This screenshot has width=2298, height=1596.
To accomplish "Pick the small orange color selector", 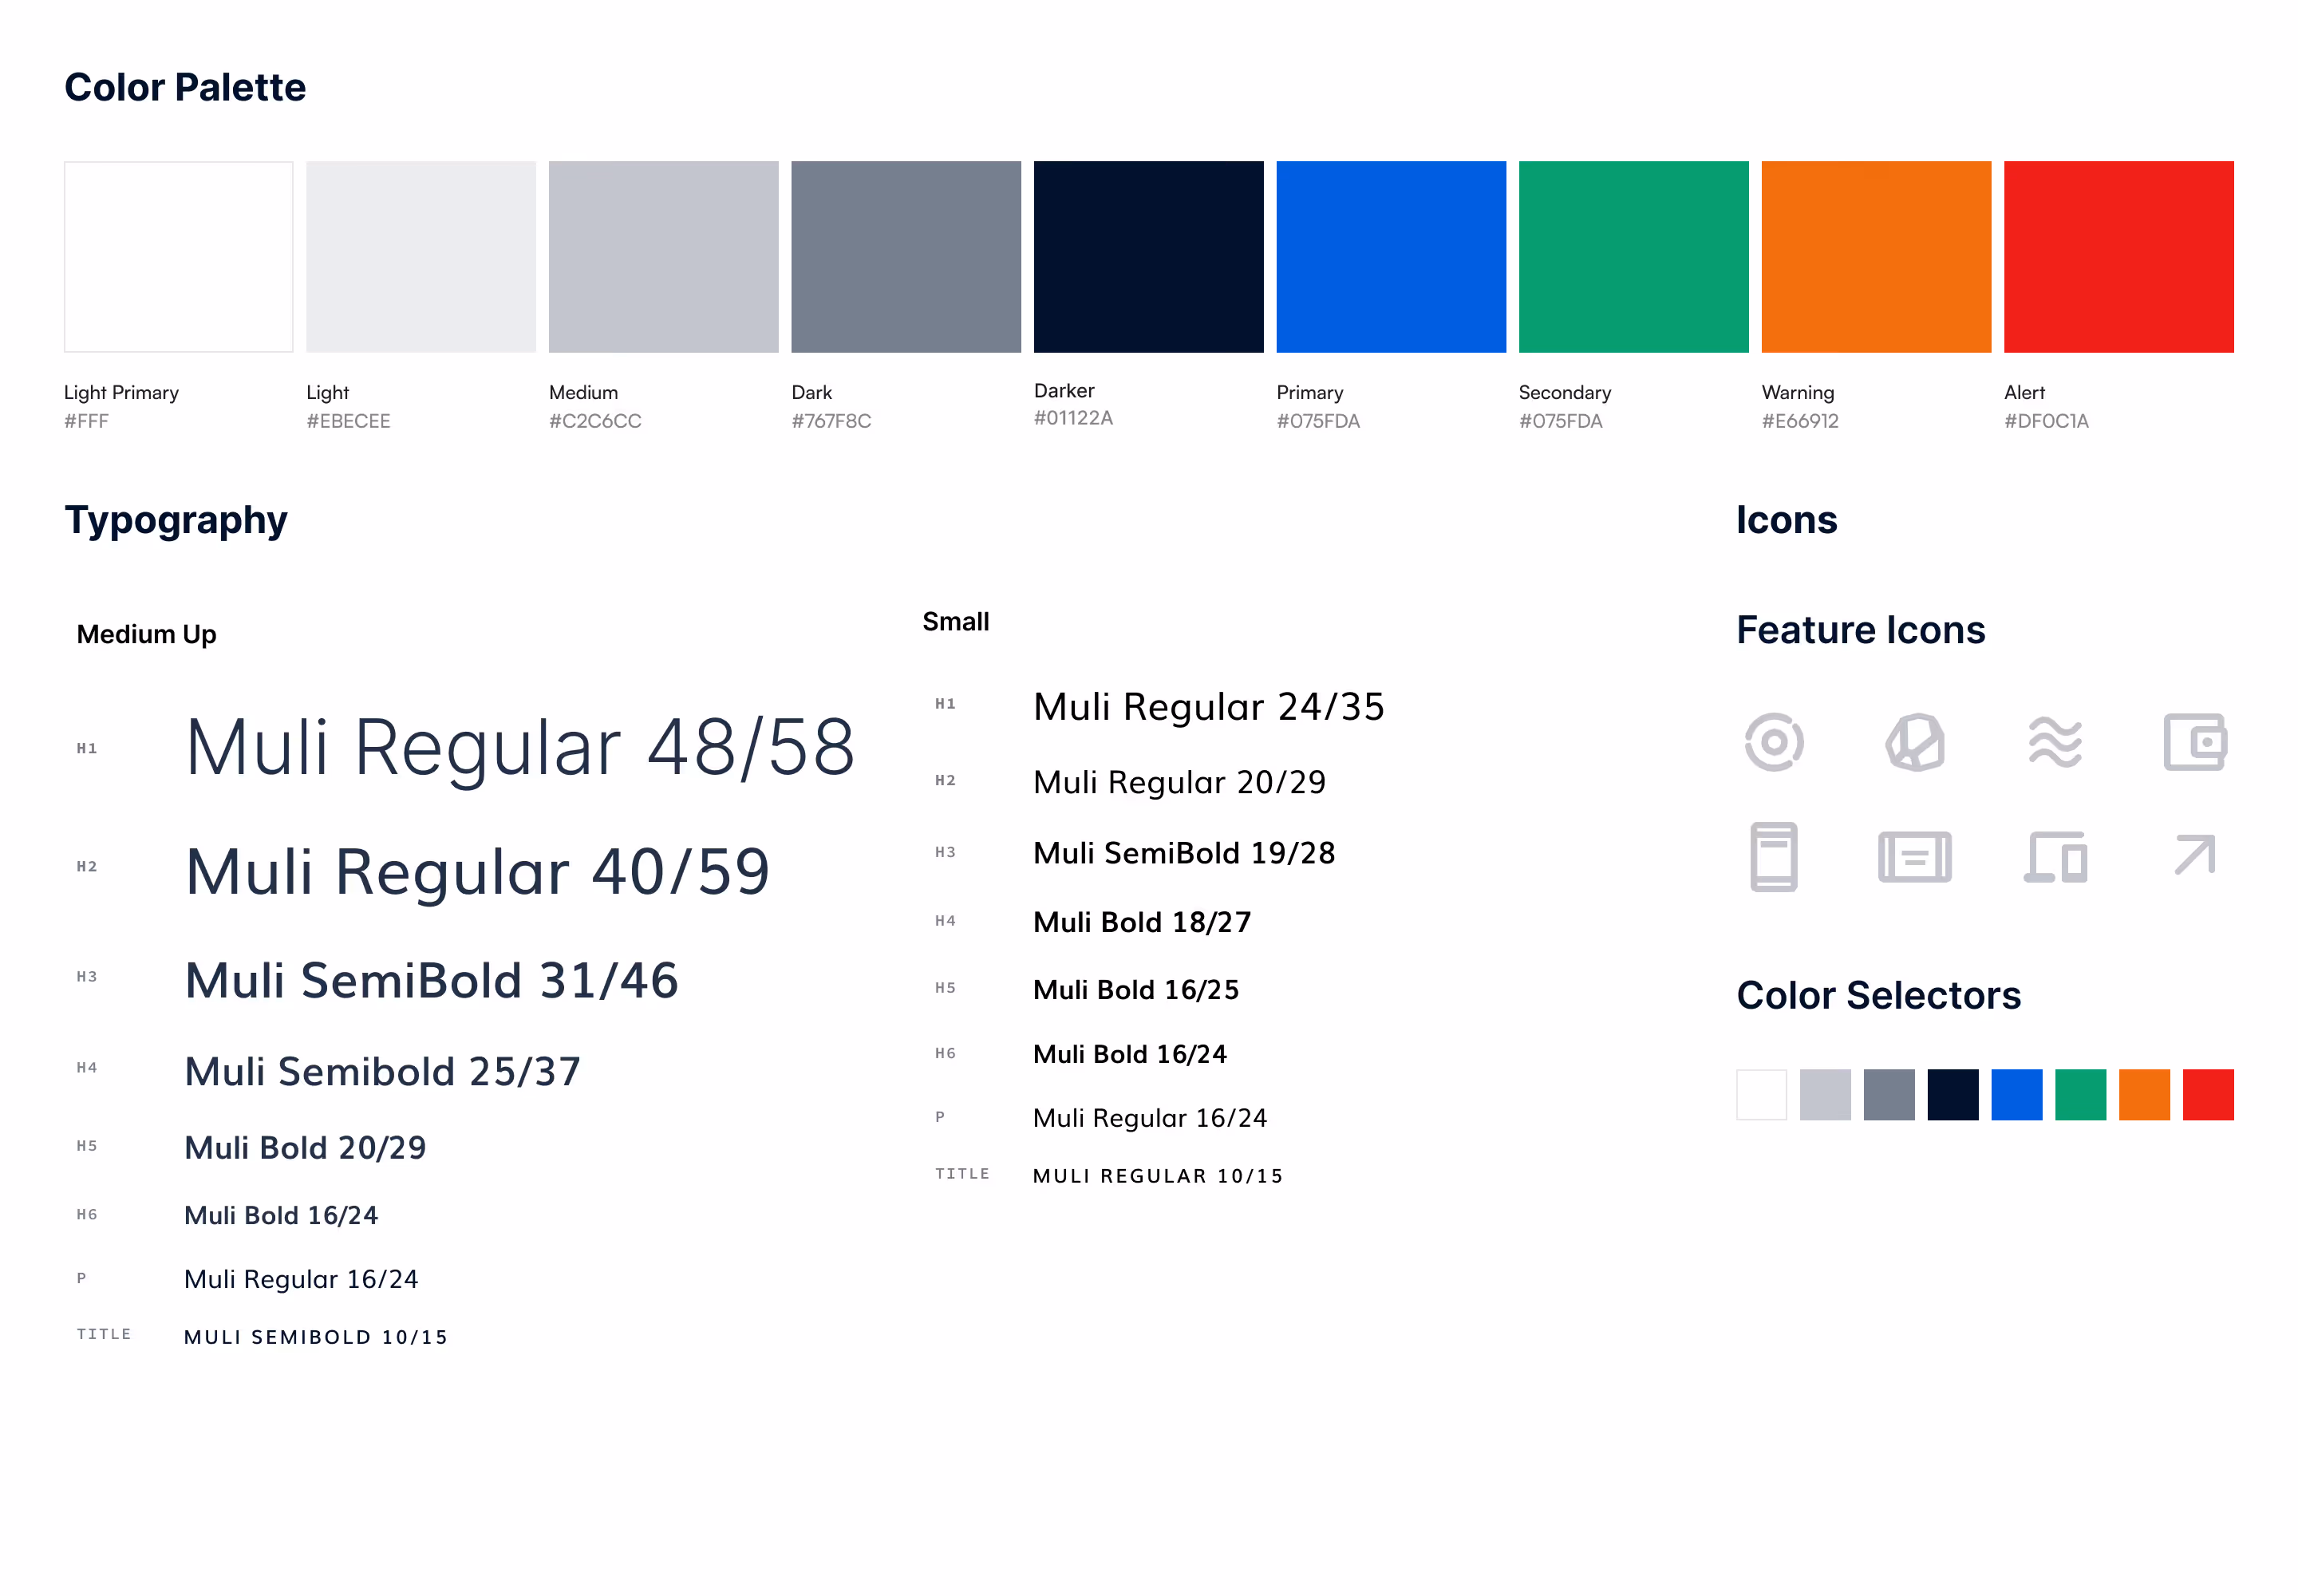I will click(x=2144, y=1094).
